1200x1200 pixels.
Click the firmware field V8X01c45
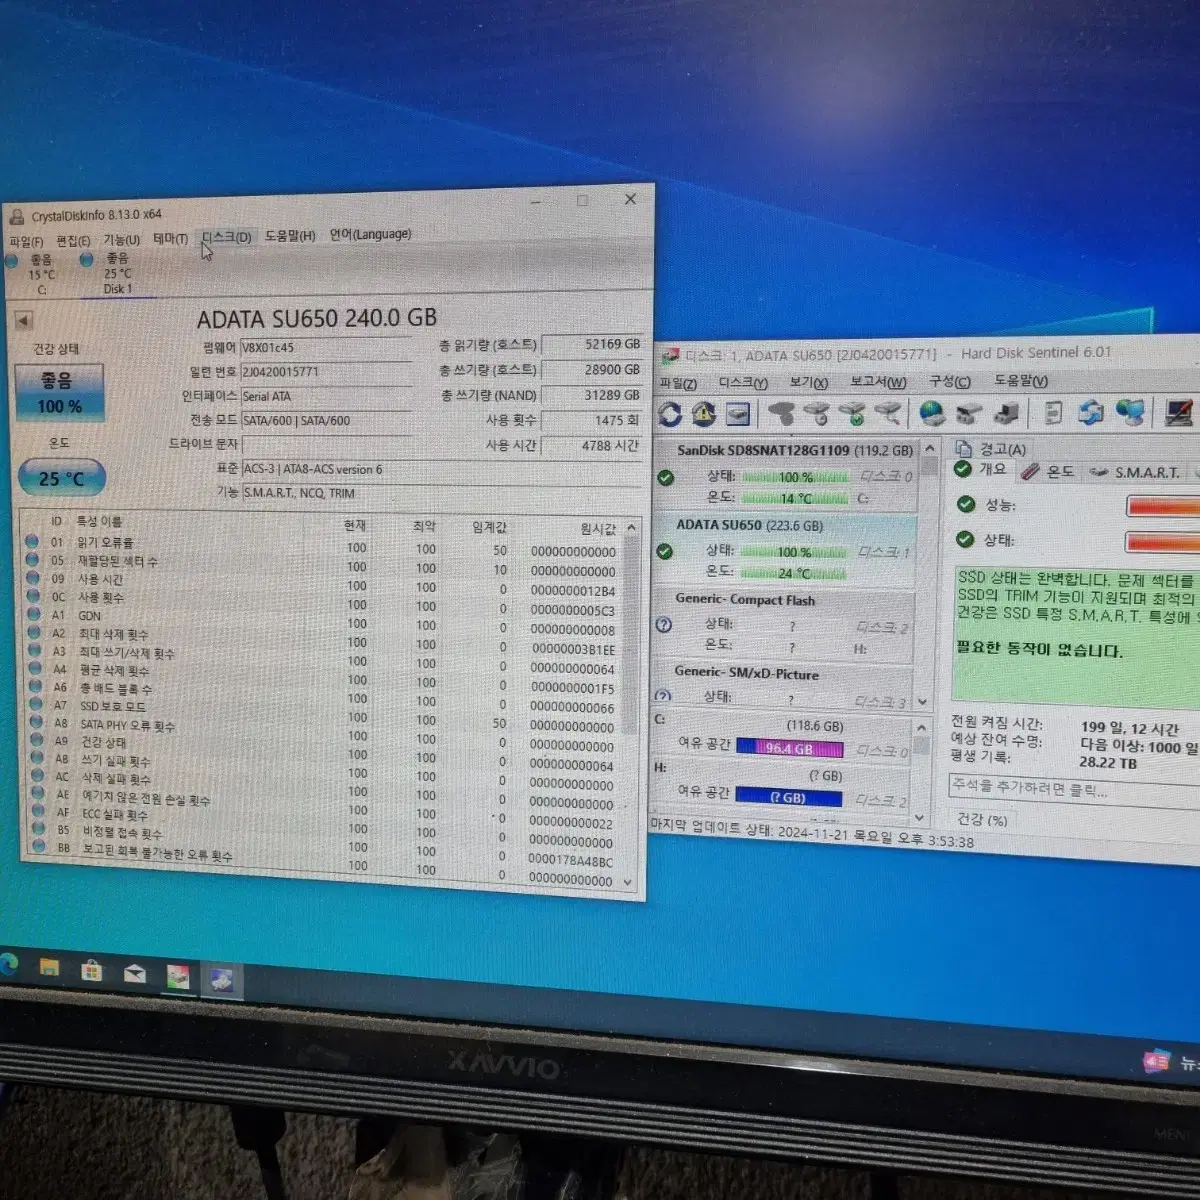[326, 347]
